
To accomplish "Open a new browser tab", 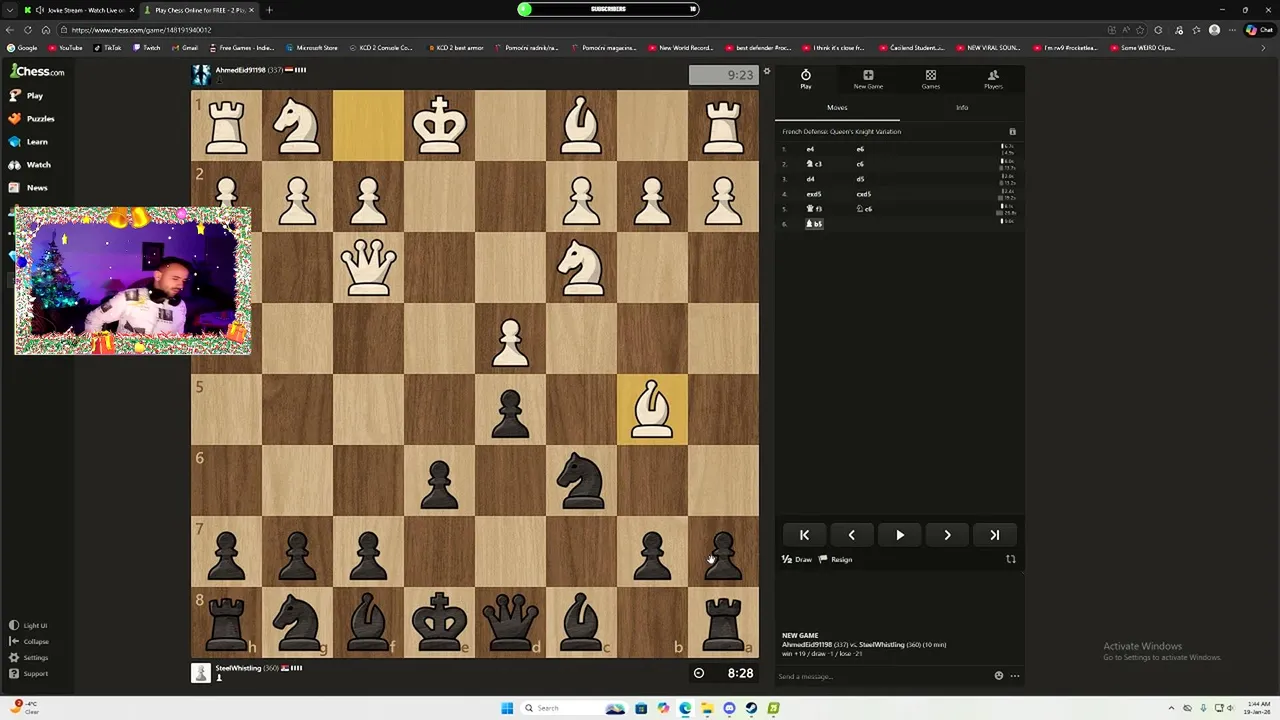I will pos(269,10).
